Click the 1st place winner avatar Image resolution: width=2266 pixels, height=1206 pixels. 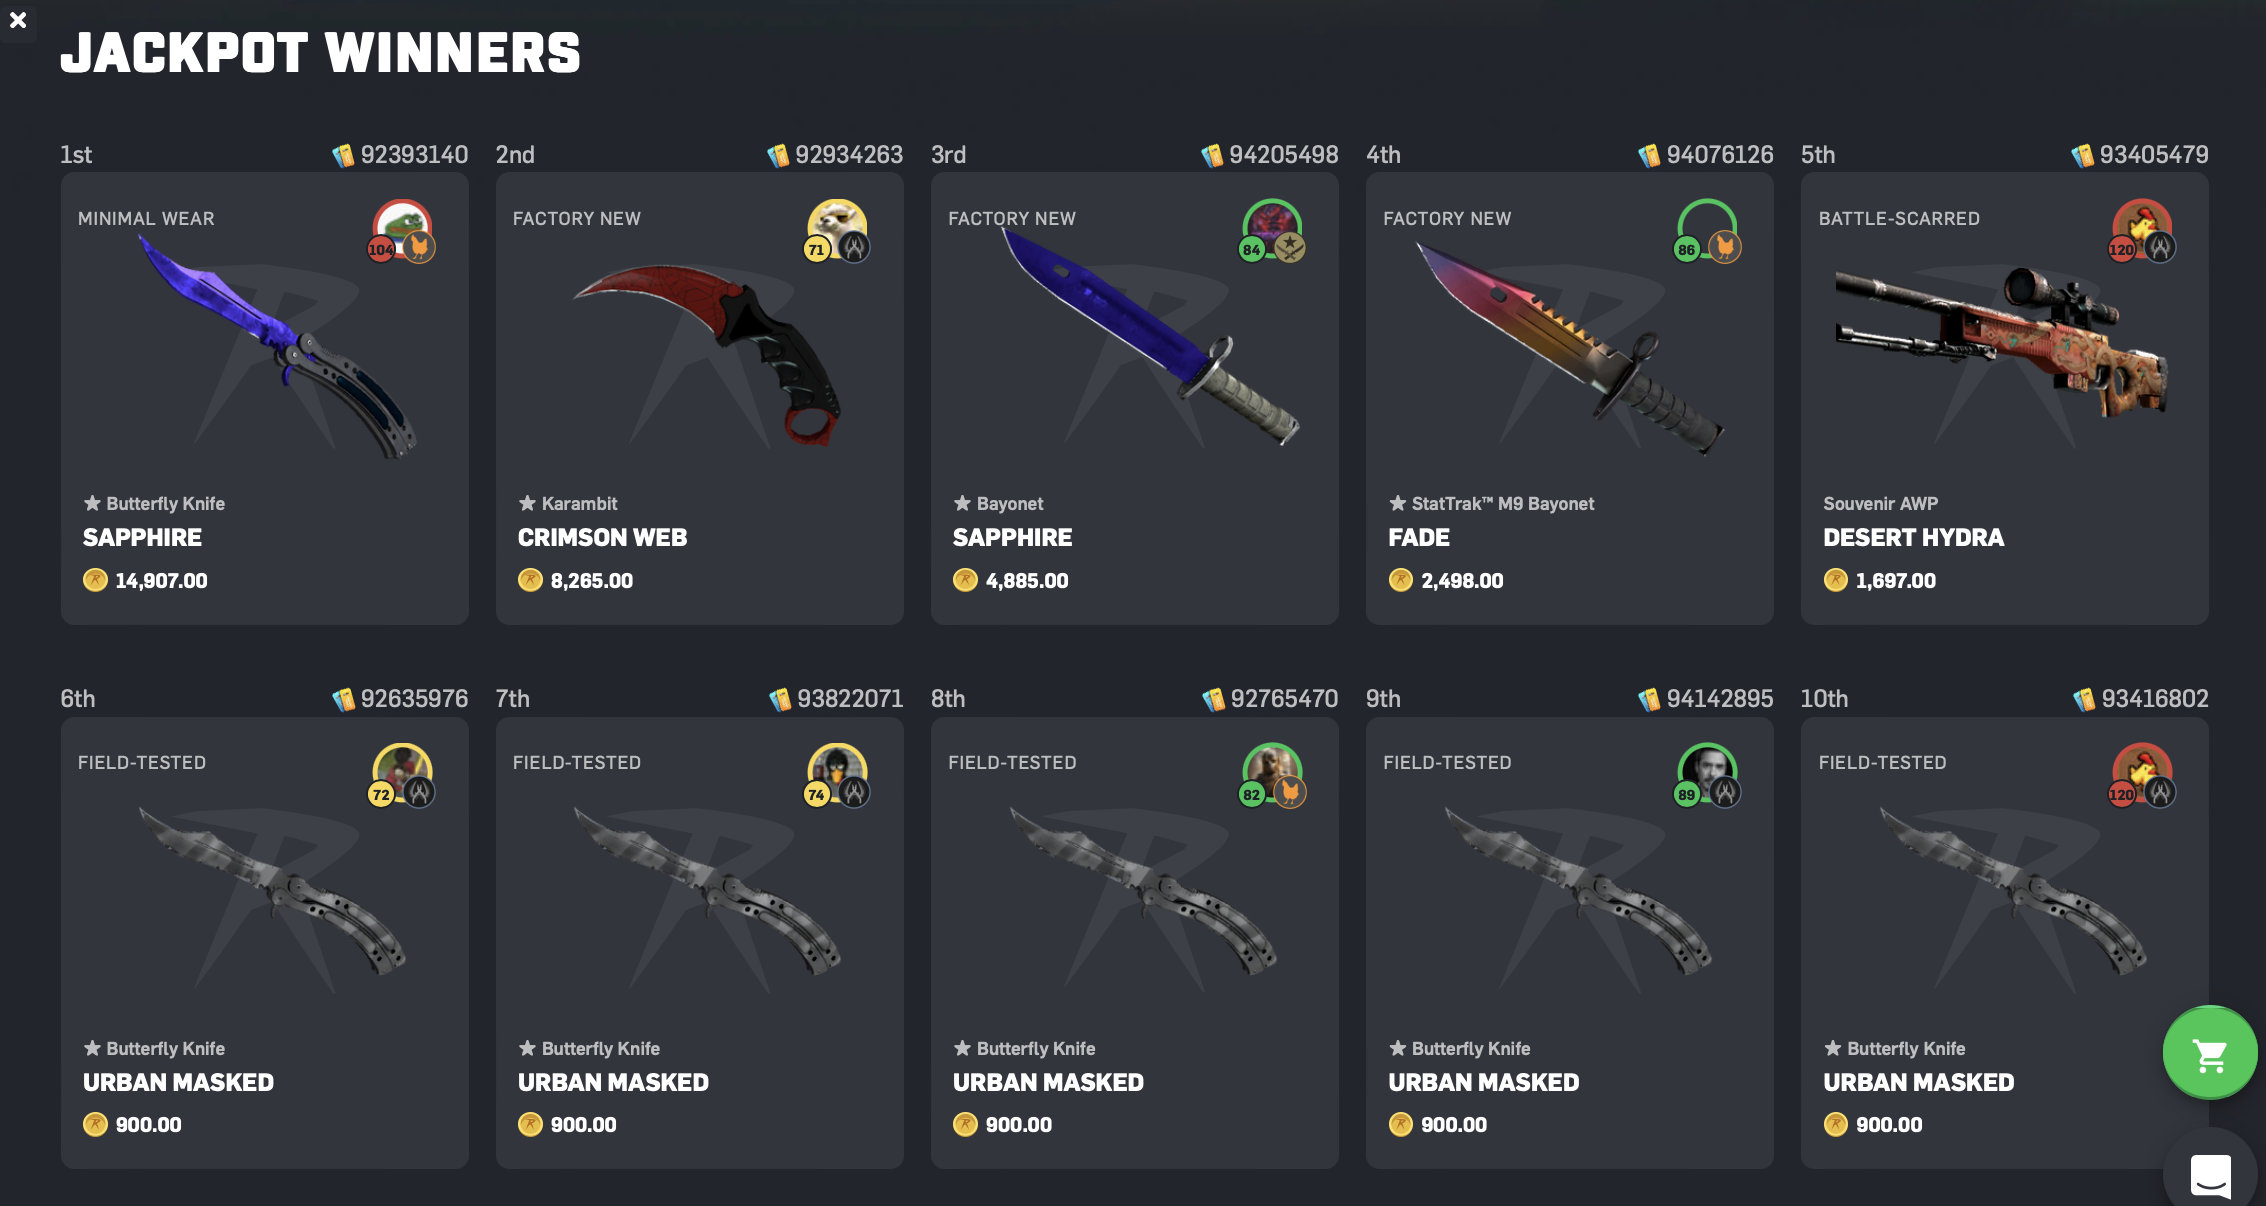pyautogui.click(x=402, y=229)
